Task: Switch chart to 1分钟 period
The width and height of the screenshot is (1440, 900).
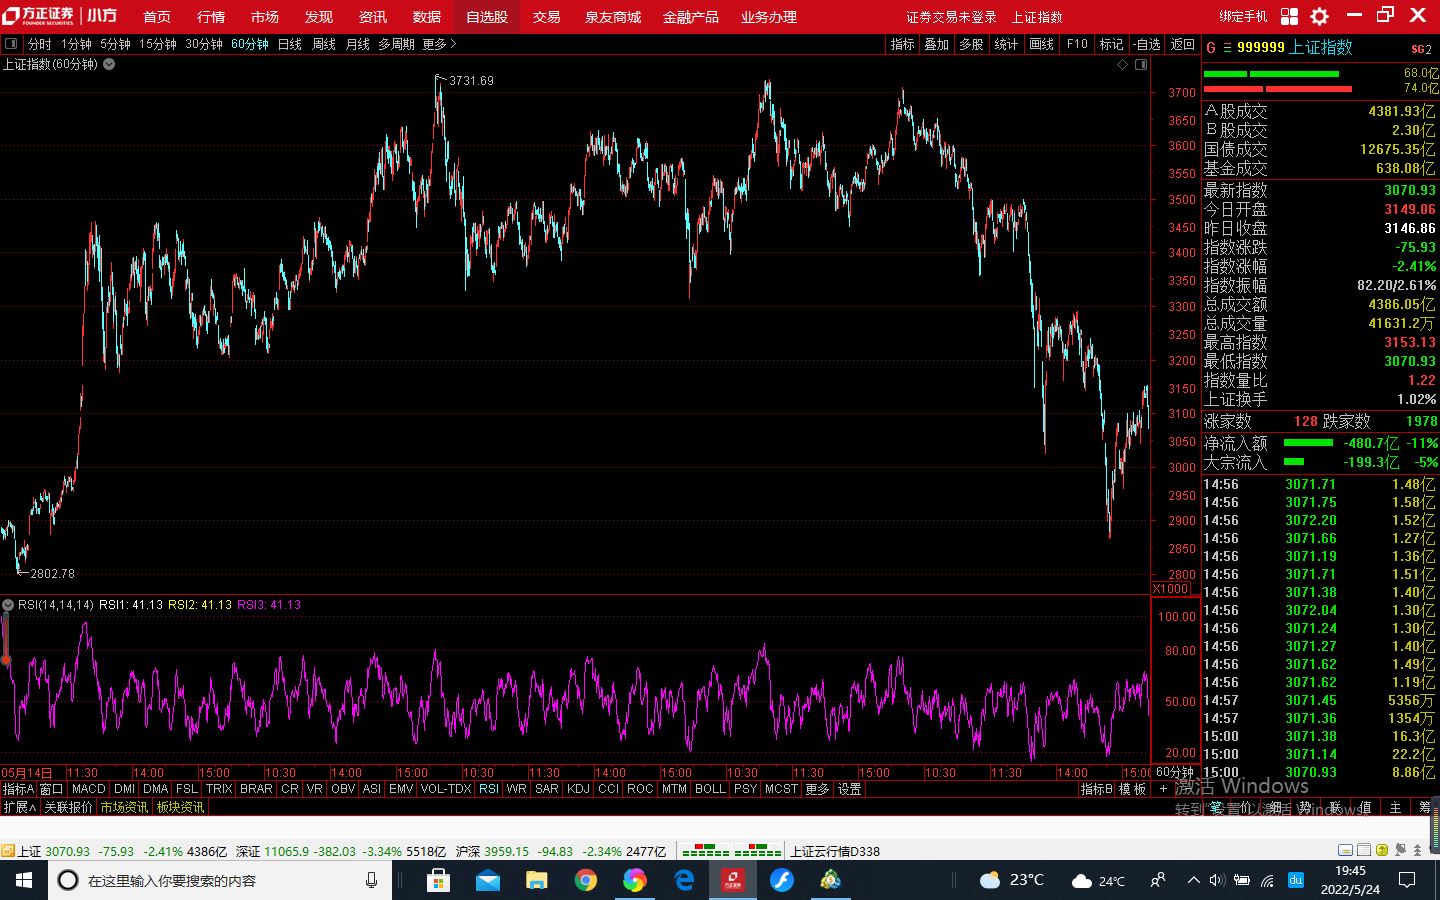Action: point(76,44)
